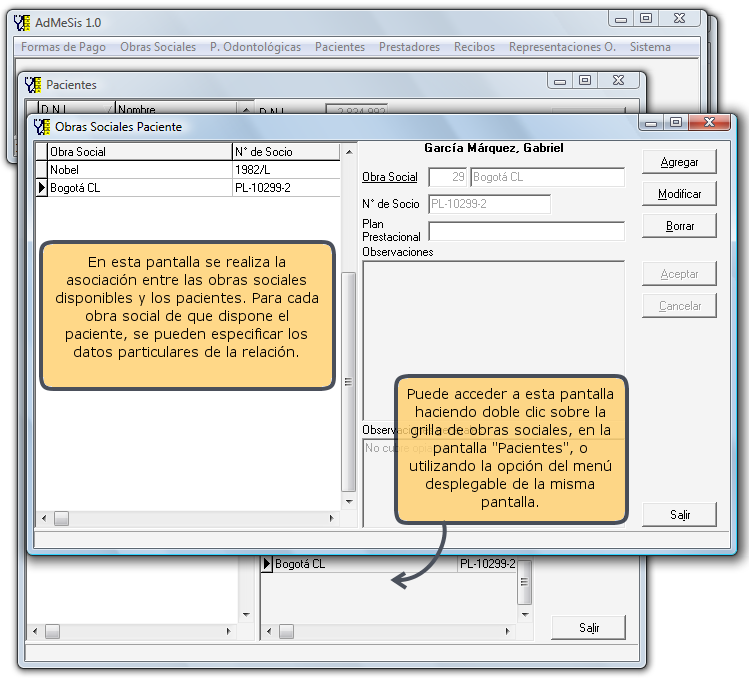Click the row selector arrow beside Bogotá CL
Image resolution: width=749 pixels, height=678 pixels.
pos(41,187)
